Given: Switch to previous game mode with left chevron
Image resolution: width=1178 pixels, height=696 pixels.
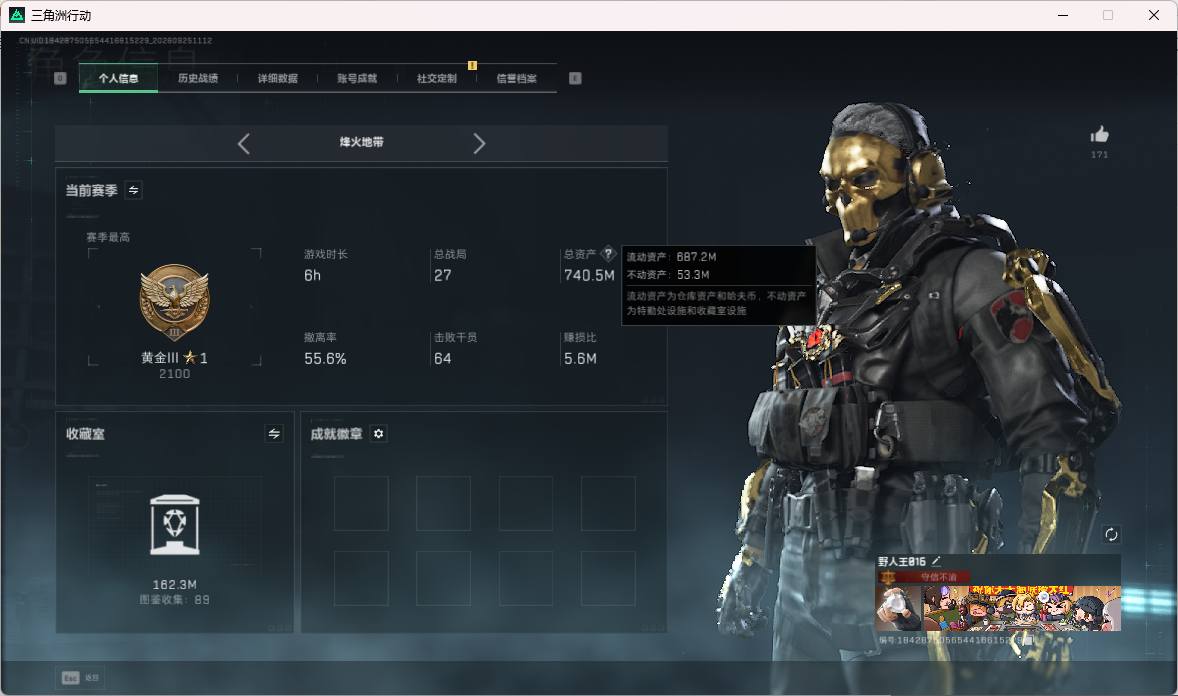Looking at the screenshot, I should click(243, 144).
